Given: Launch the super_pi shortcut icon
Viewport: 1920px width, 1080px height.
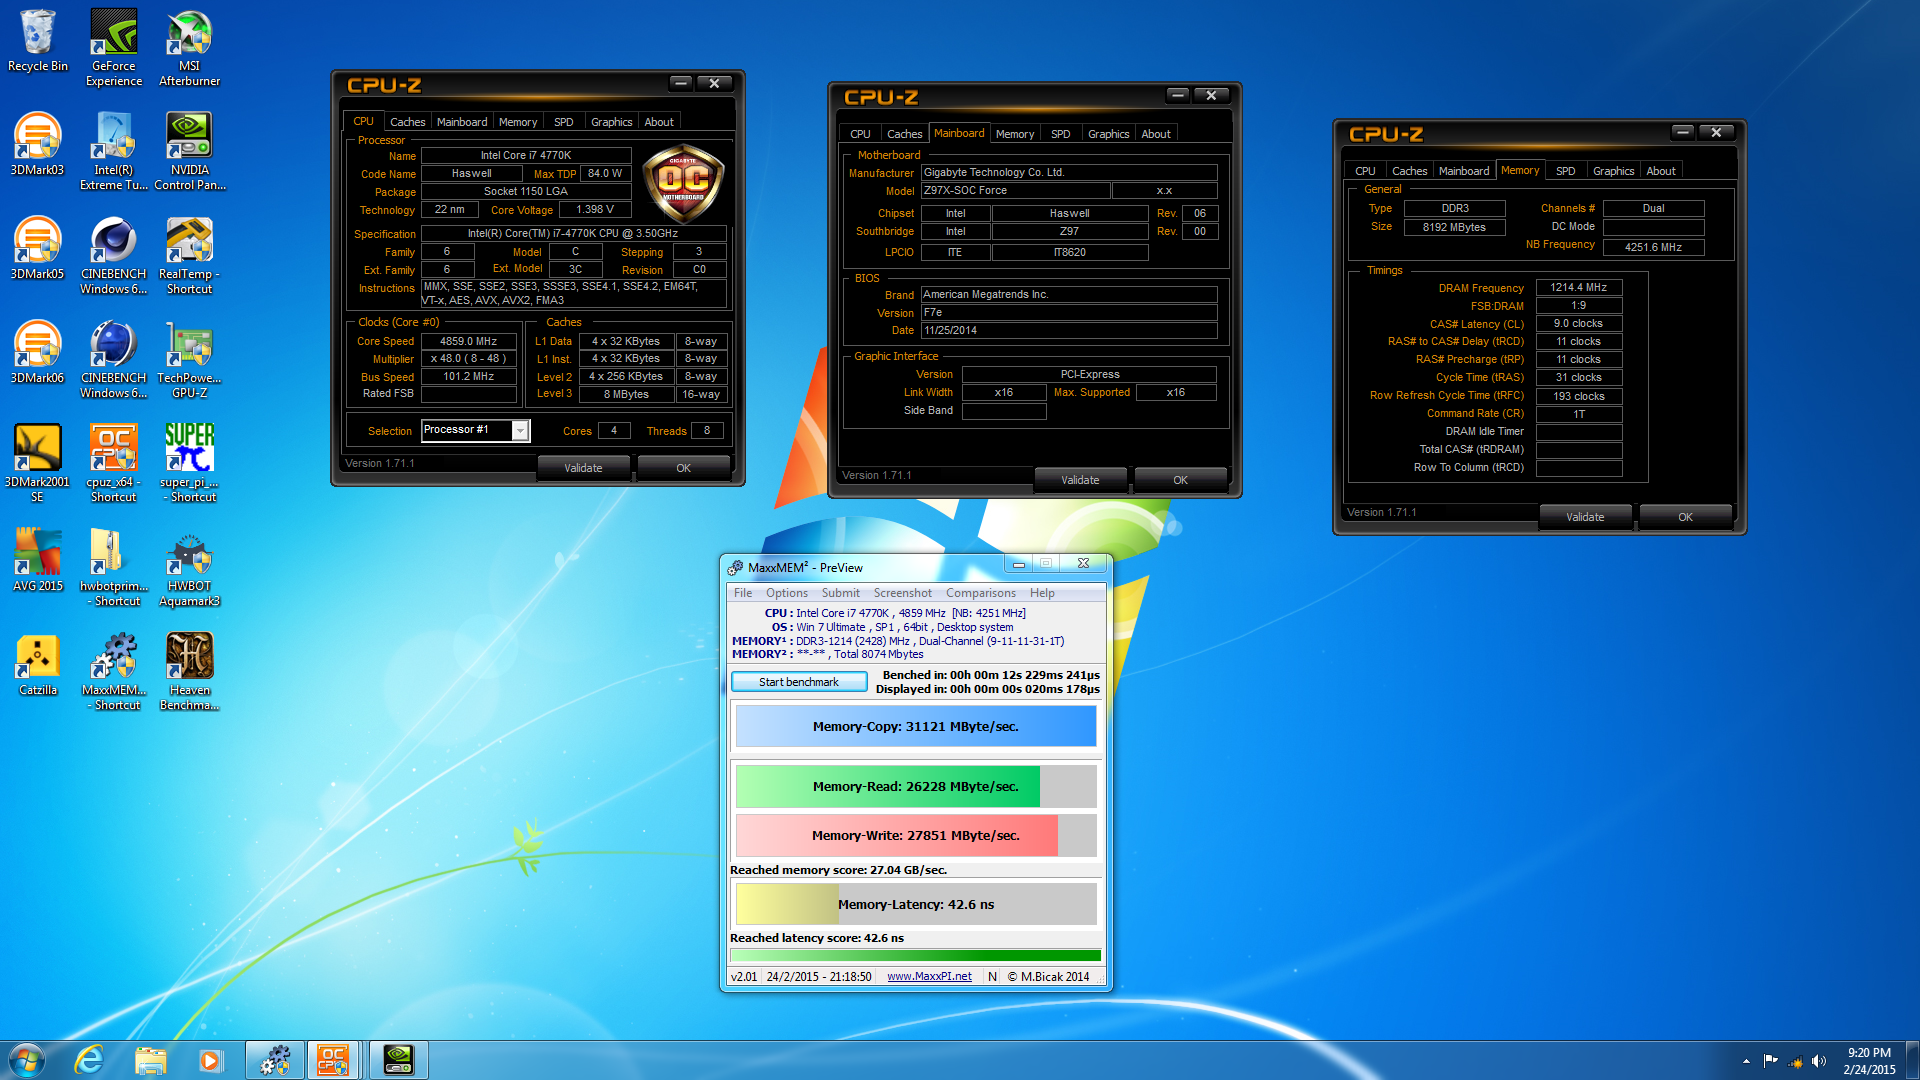Looking at the screenshot, I should point(190,463).
